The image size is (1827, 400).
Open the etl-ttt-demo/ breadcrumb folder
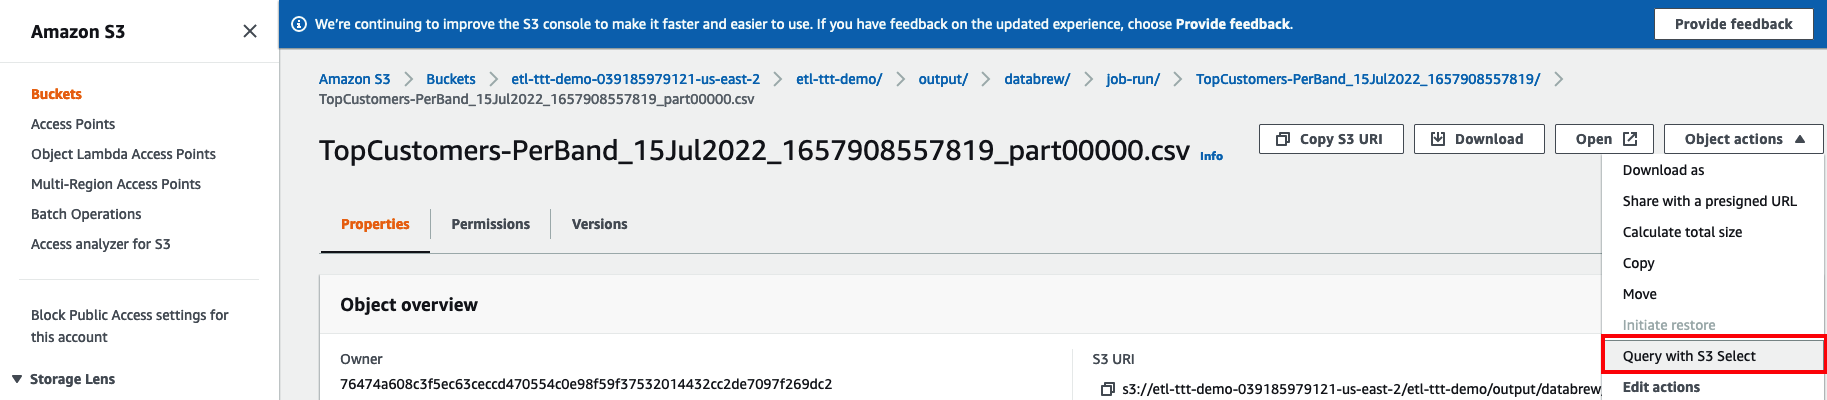839,79
